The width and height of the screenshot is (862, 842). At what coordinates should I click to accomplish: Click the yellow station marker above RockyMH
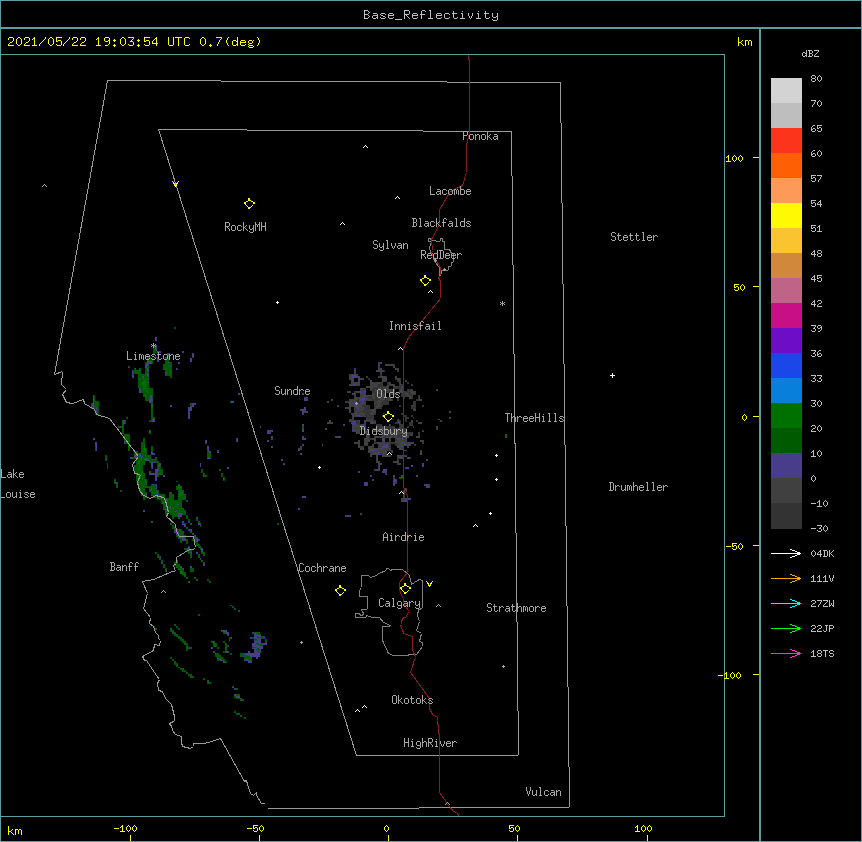point(249,203)
